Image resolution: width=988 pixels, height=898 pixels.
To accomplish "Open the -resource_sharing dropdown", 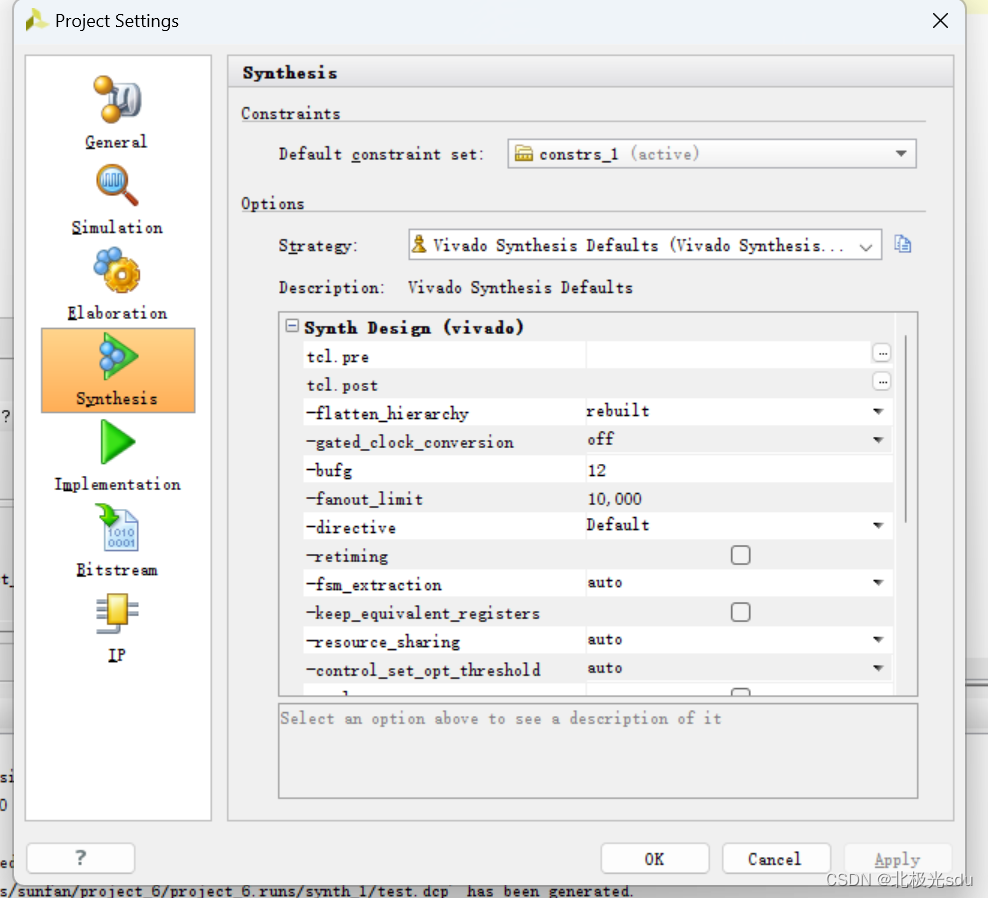I will [878, 640].
